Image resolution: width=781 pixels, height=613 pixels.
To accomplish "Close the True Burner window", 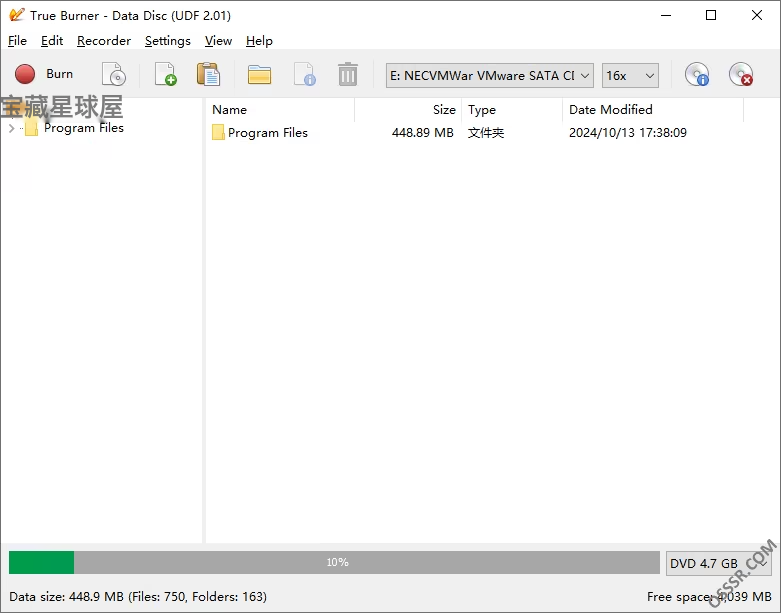I will point(757,15).
